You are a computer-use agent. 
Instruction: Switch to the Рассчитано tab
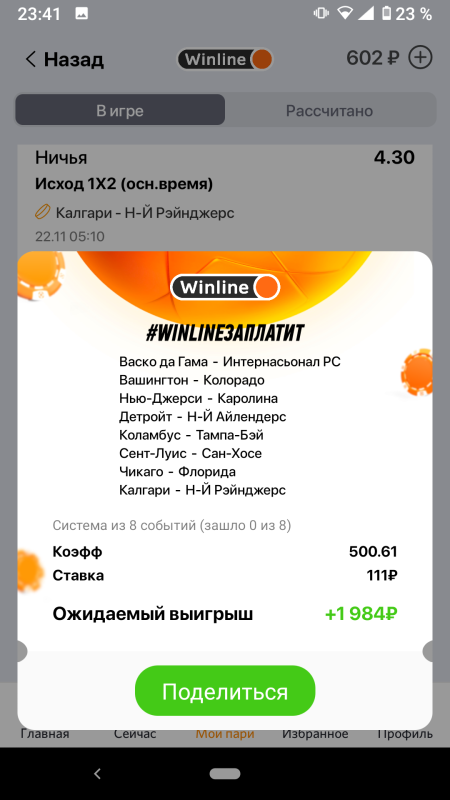click(x=330, y=110)
